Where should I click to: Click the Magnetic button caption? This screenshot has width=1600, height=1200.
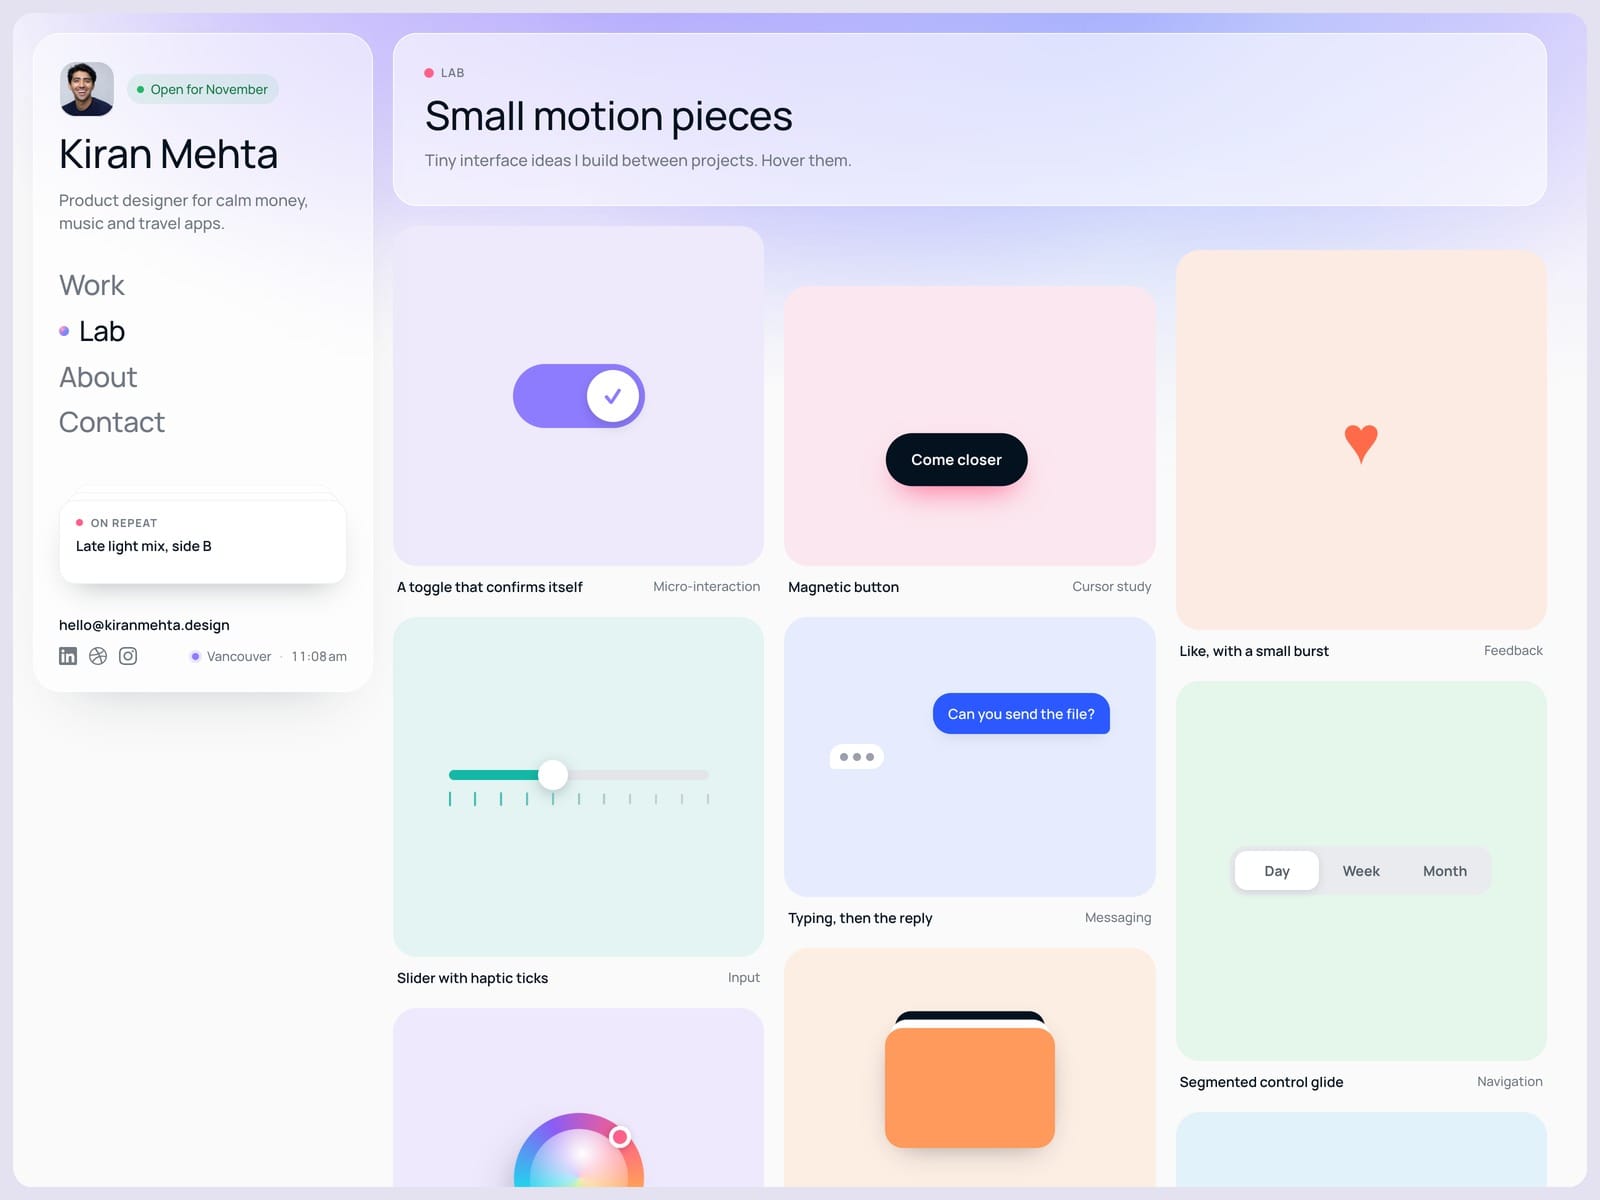click(843, 587)
